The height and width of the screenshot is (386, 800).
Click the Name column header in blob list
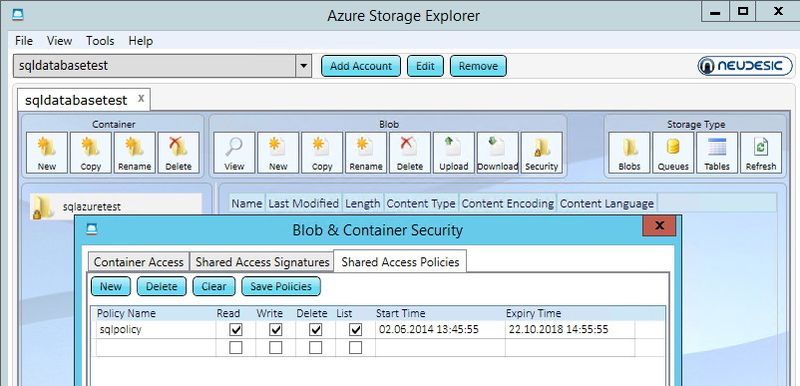246,203
